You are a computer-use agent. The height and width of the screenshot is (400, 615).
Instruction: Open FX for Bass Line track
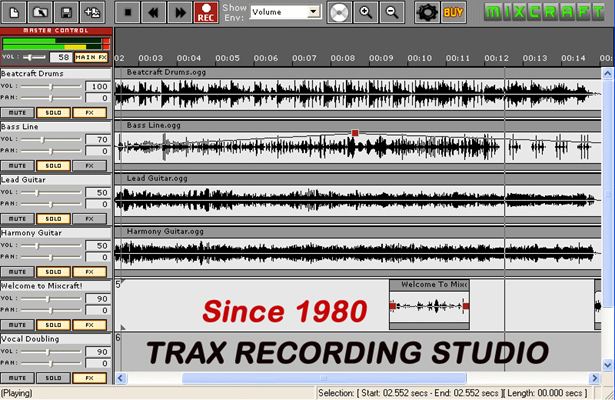89,165
